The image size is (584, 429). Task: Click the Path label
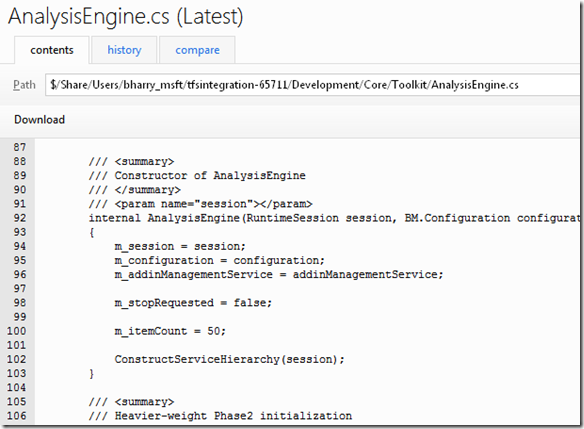click(x=24, y=85)
